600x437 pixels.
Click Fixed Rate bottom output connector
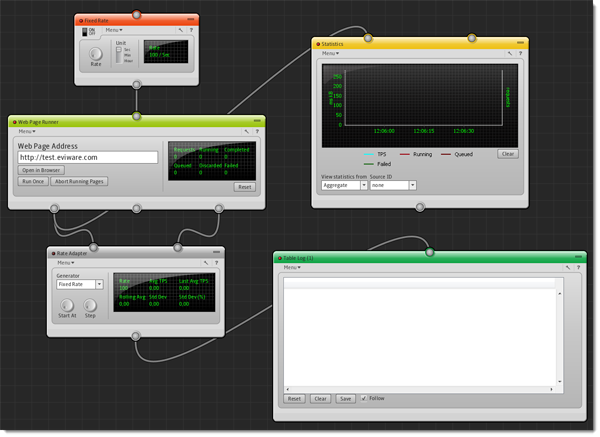pos(137,84)
